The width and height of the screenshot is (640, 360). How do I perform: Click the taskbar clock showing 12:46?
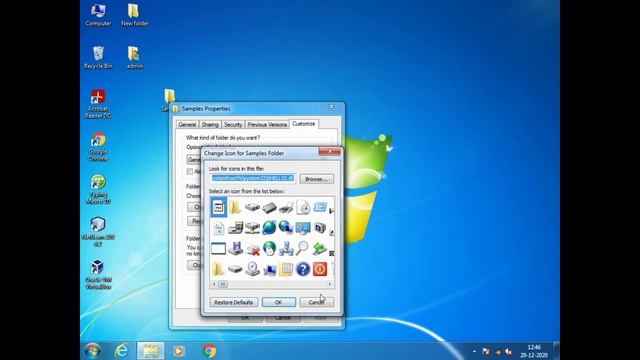pos(534,351)
